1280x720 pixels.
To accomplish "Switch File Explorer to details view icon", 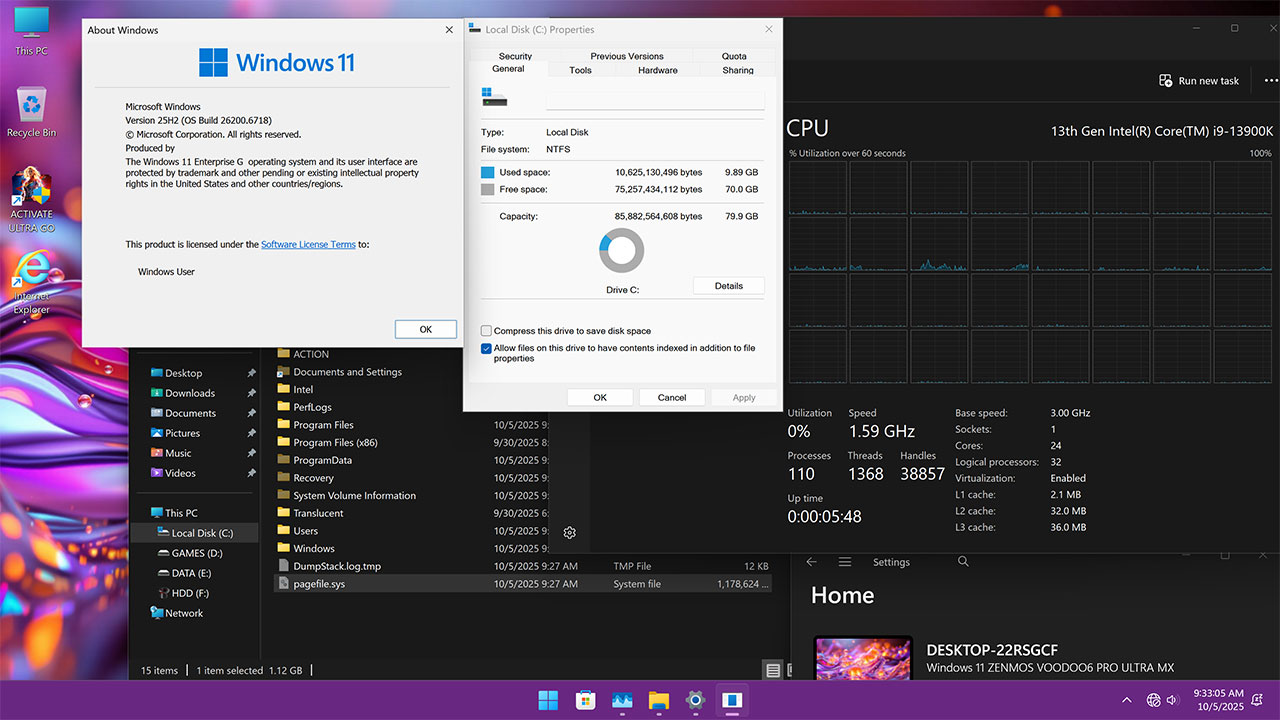I will pos(773,670).
